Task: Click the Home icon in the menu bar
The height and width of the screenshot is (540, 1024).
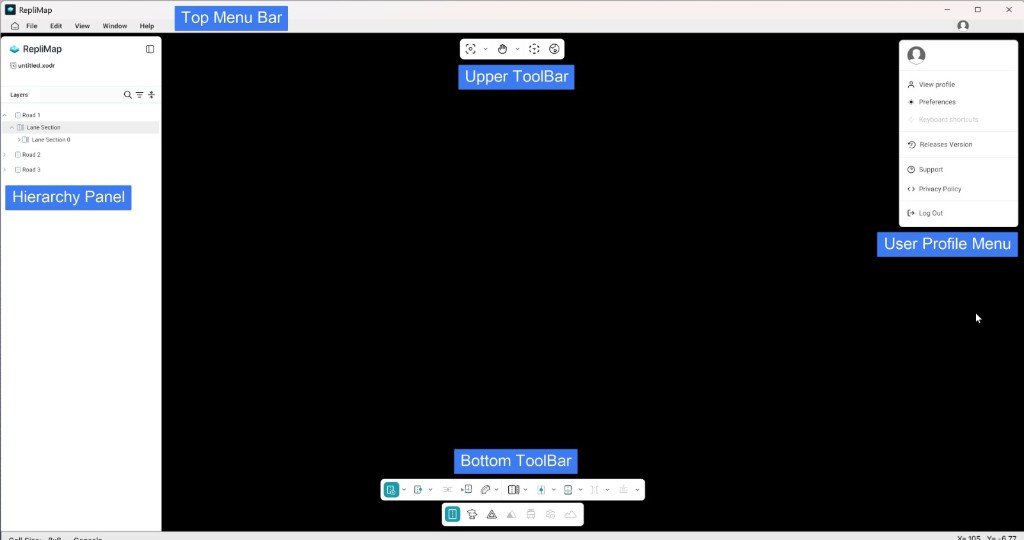Action: coord(15,26)
